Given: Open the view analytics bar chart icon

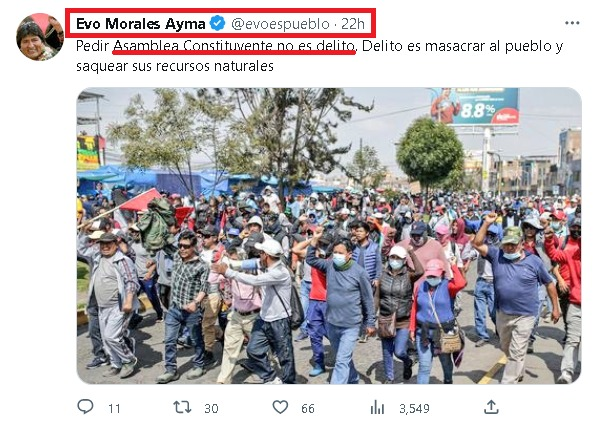Looking at the screenshot, I should (377, 407).
